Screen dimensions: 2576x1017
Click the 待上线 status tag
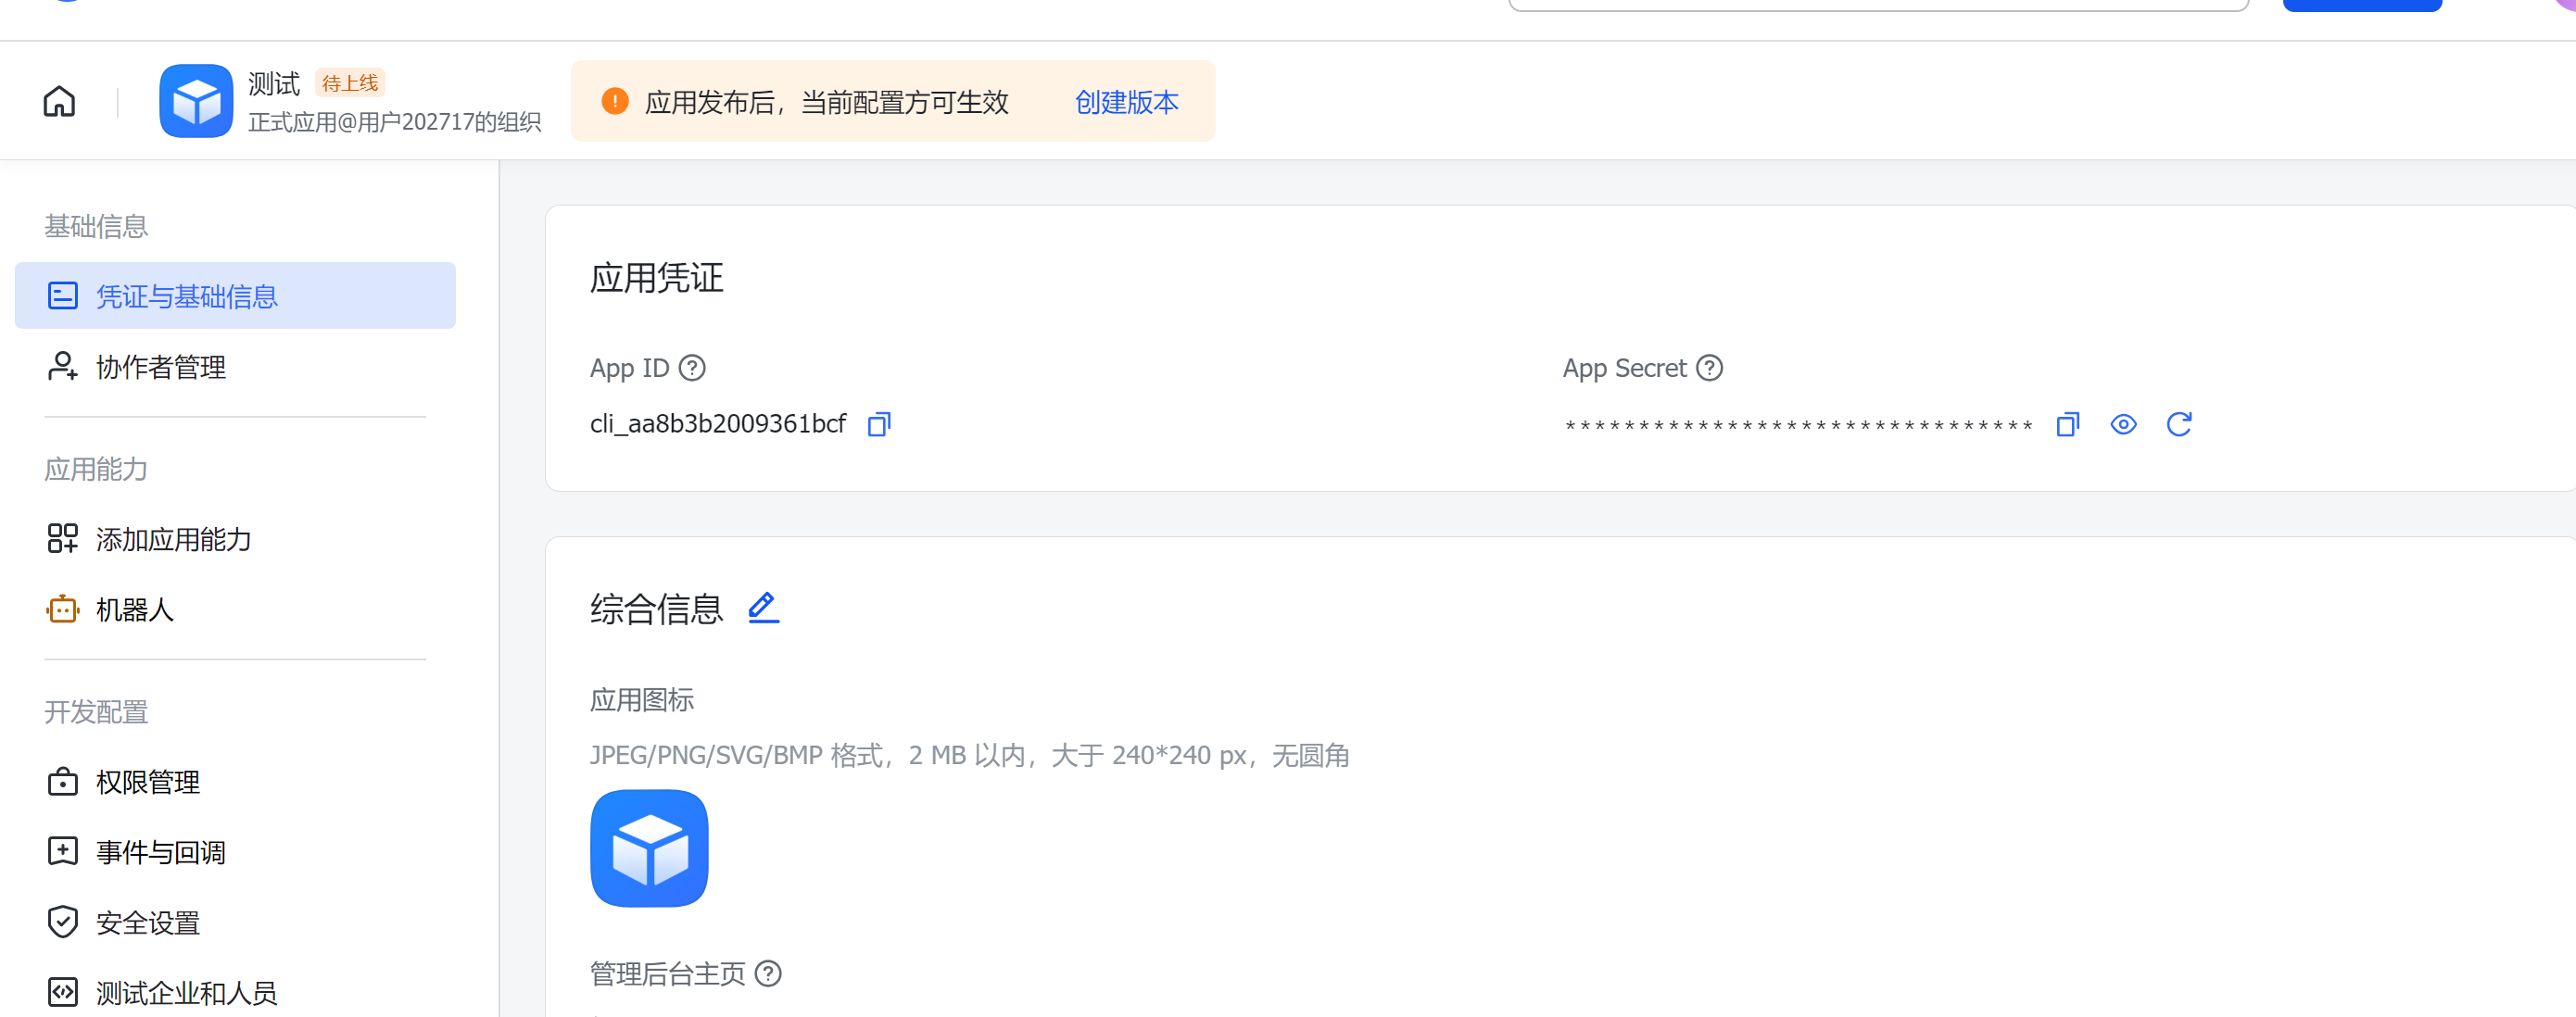(350, 83)
